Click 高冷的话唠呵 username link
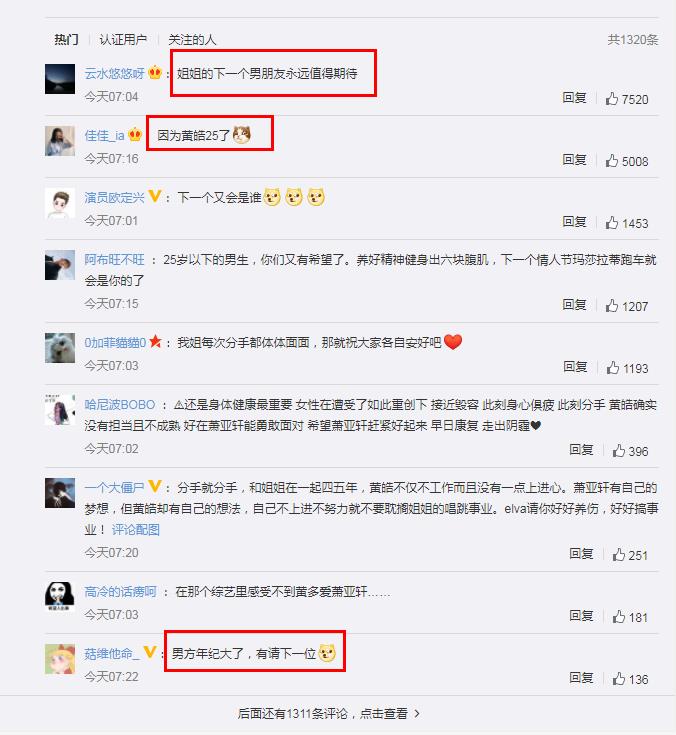This screenshot has height=735, width=676. [x=120, y=592]
